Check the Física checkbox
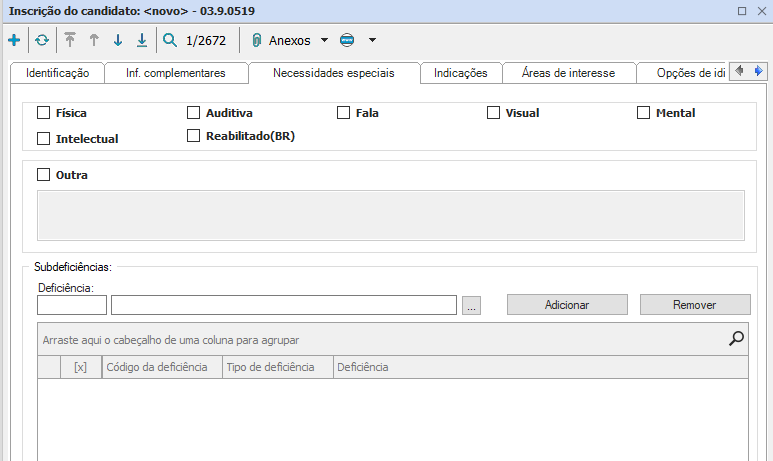 coord(43,113)
